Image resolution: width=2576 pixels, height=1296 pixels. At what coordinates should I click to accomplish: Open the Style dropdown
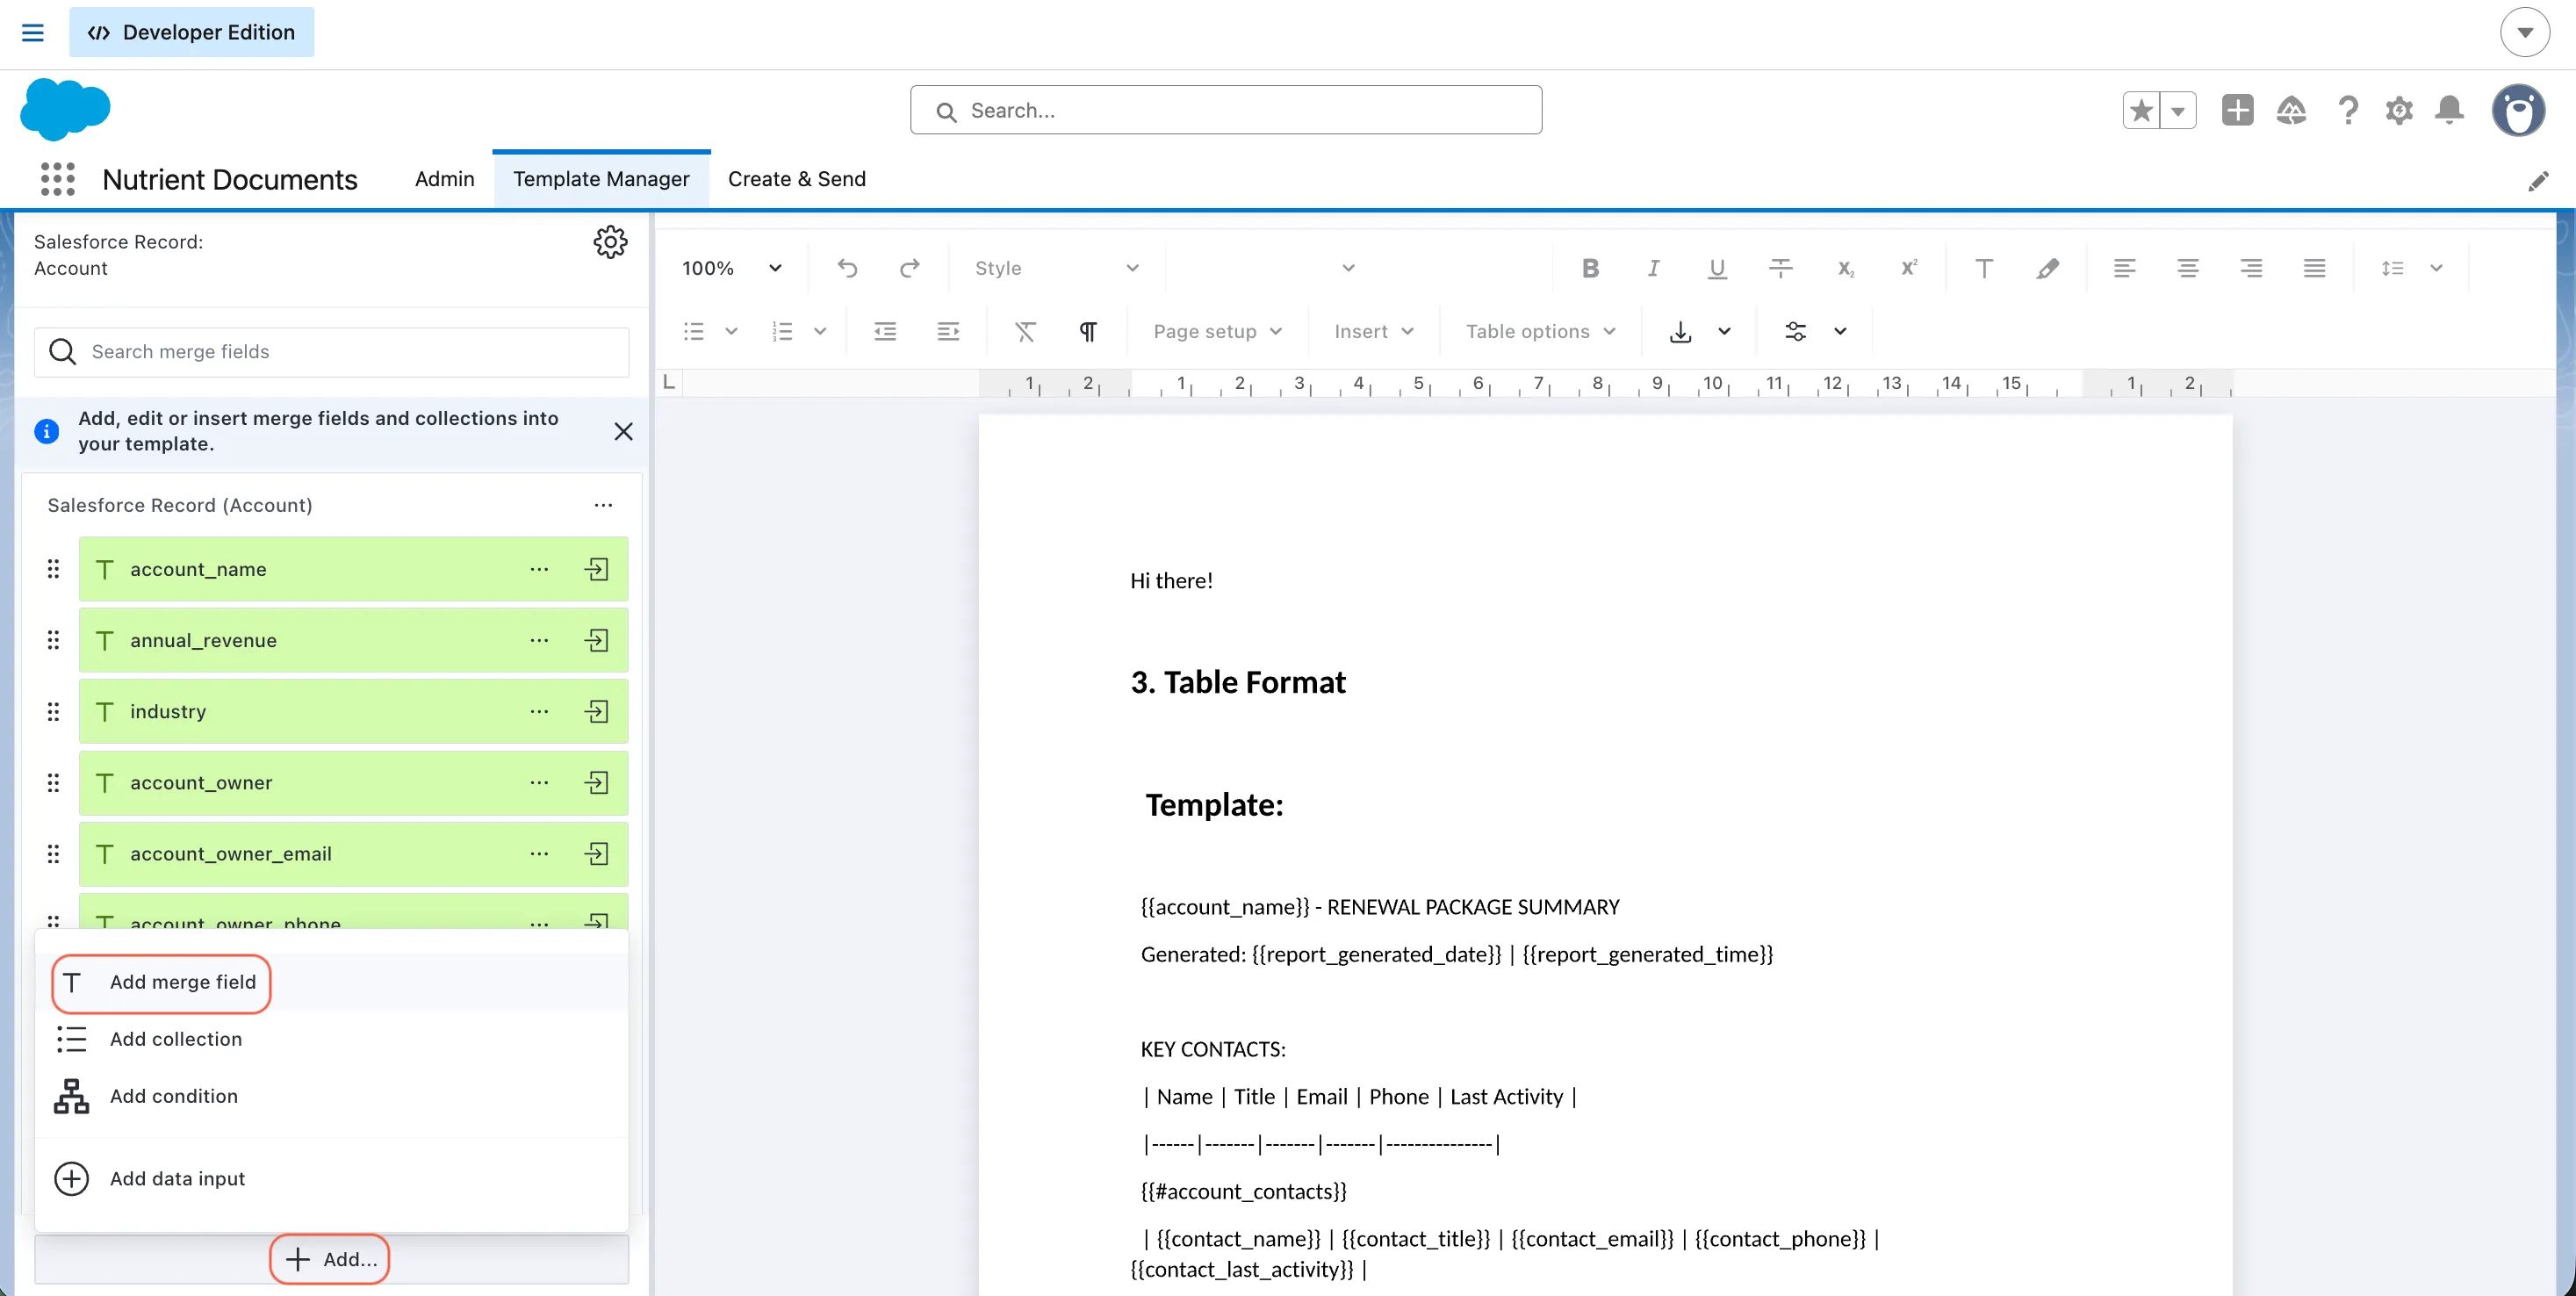coord(1056,268)
